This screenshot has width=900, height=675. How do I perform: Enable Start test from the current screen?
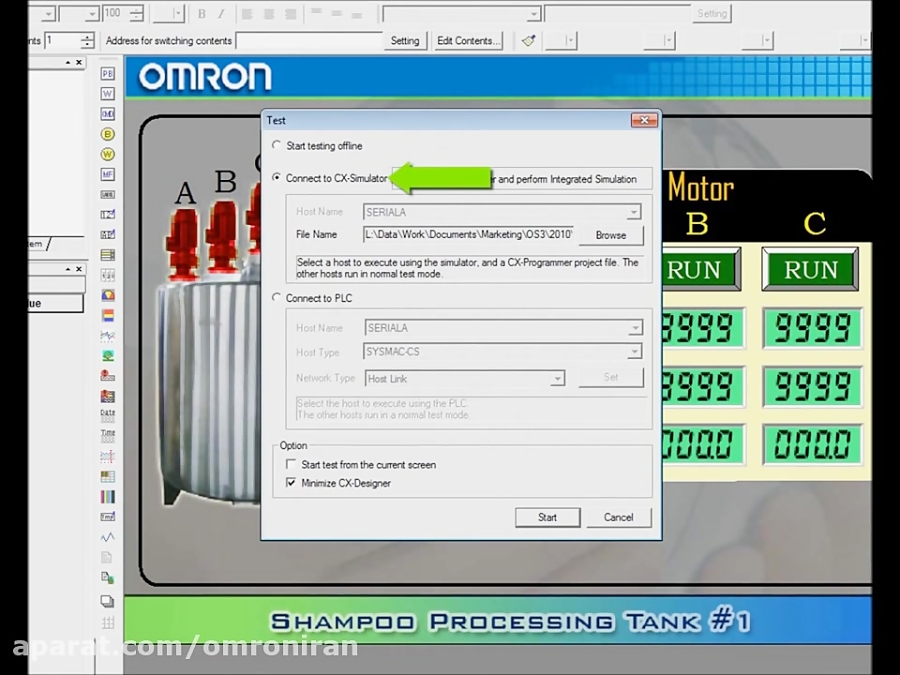[291, 464]
